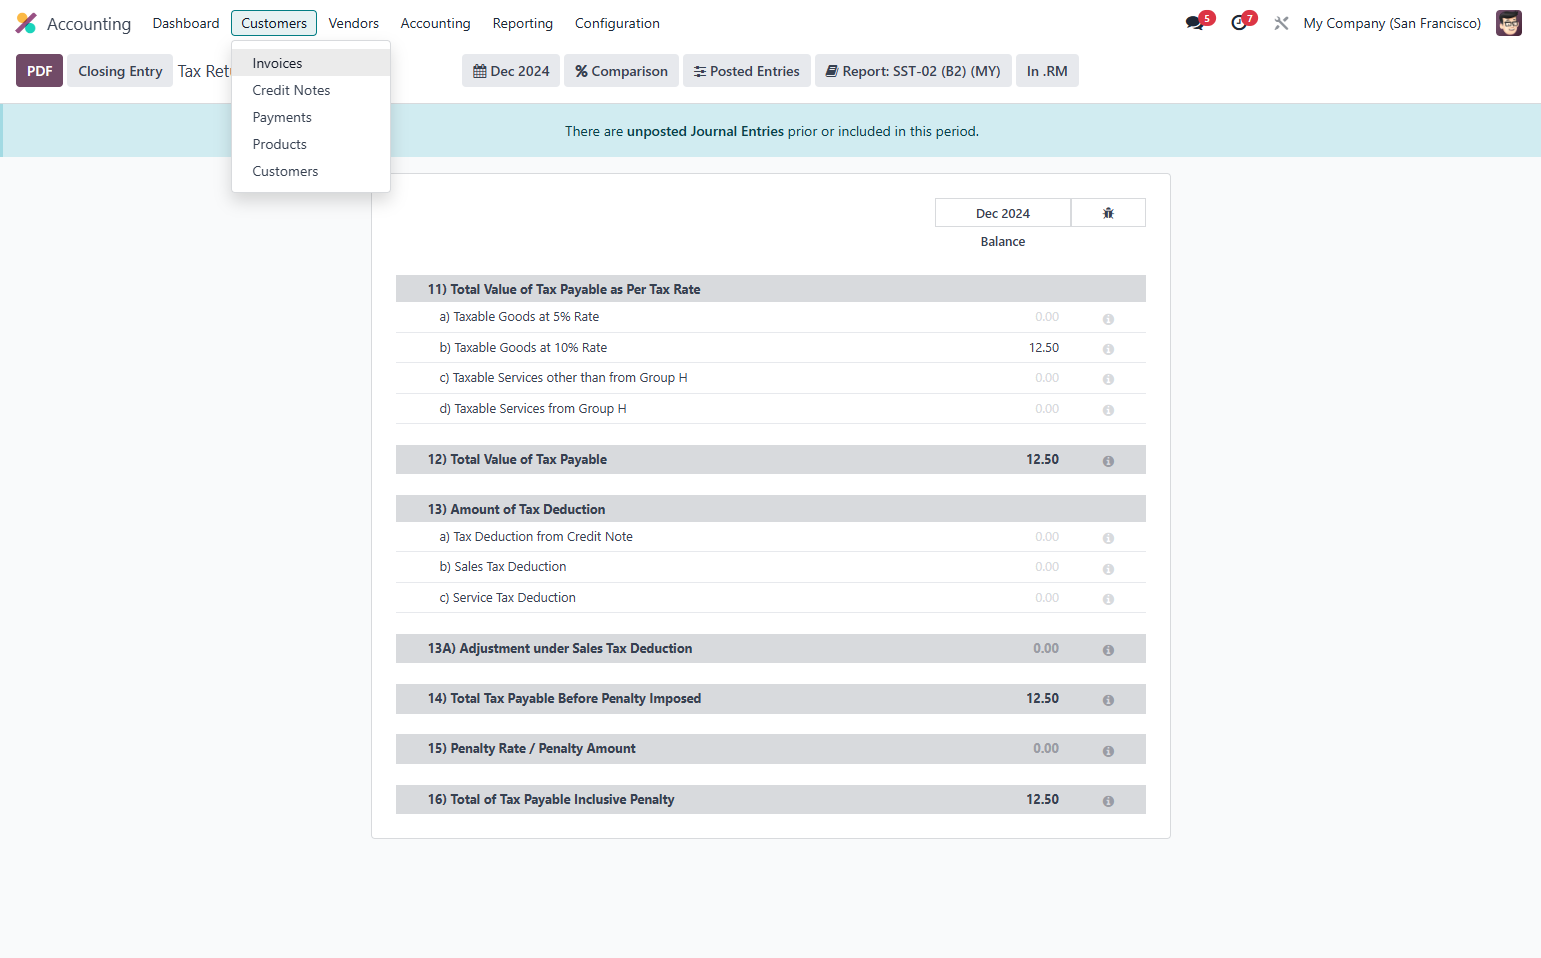Click info icon for Taxable Services other than Group H
Screen dimensions: 1541x958
(1108, 379)
